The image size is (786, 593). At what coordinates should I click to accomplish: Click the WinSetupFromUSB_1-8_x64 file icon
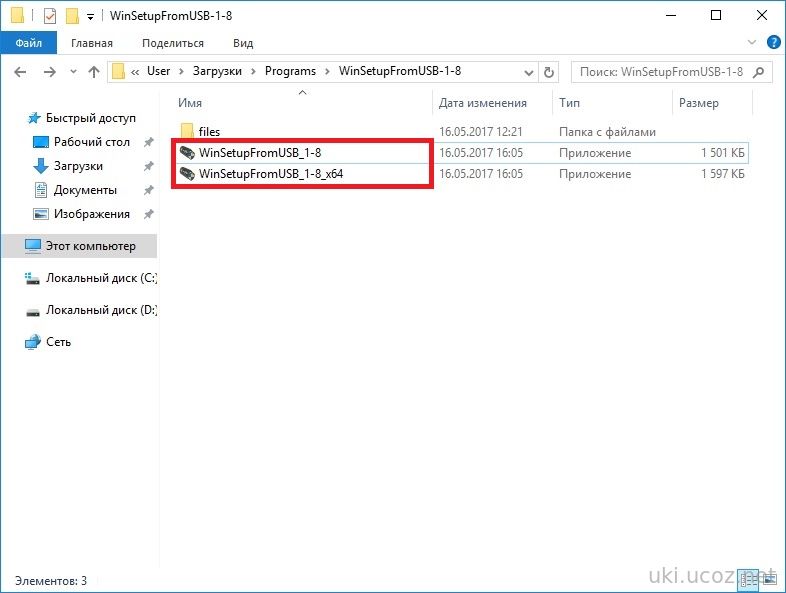(187, 174)
